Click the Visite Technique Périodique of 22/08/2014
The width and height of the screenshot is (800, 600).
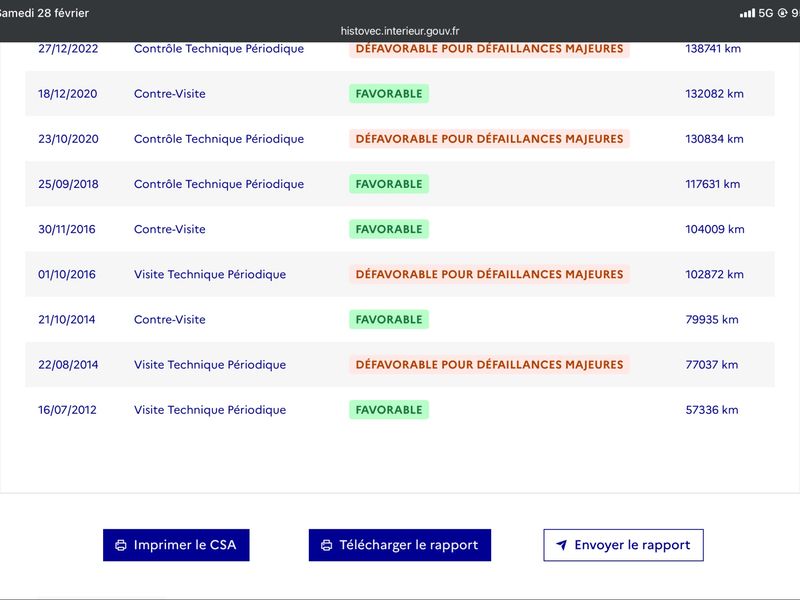pyautogui.click(x=209, y=365)
